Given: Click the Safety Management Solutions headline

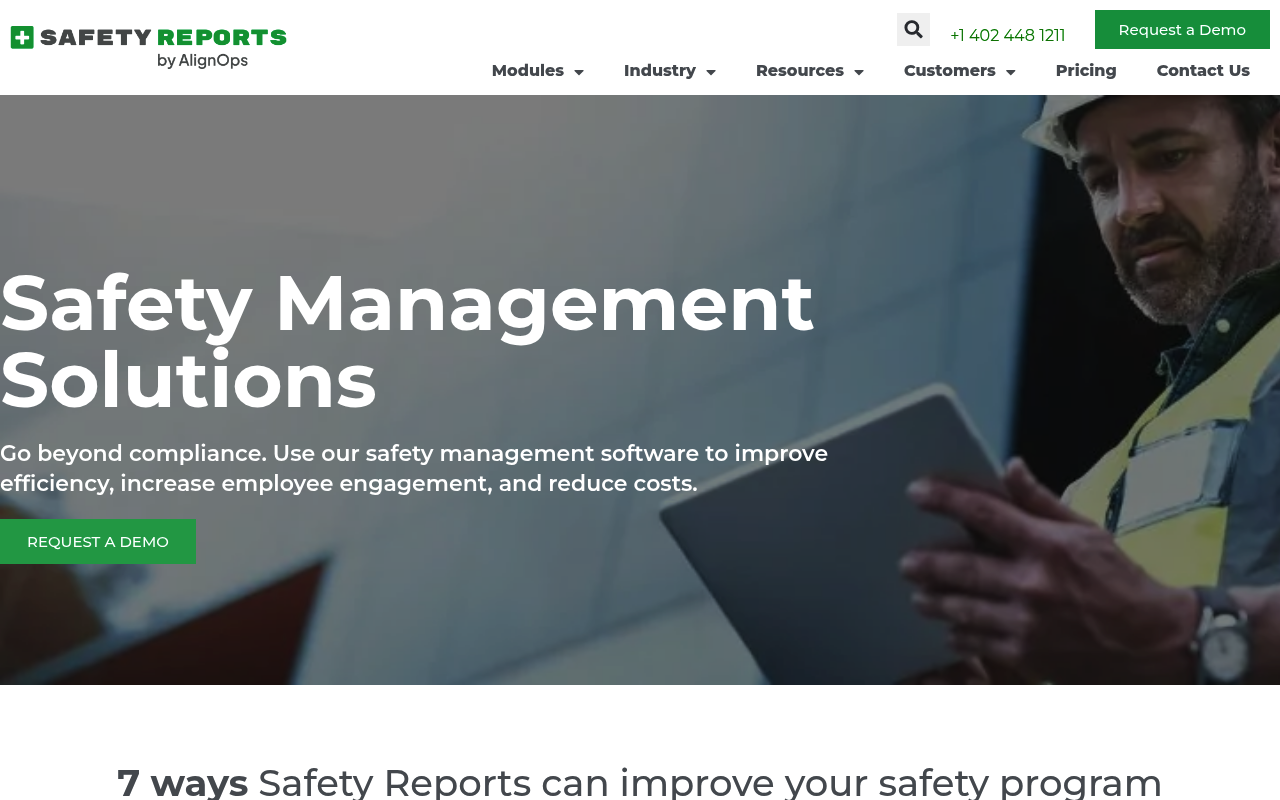Looking at the screenshot, I should click(x=406, y=341).
